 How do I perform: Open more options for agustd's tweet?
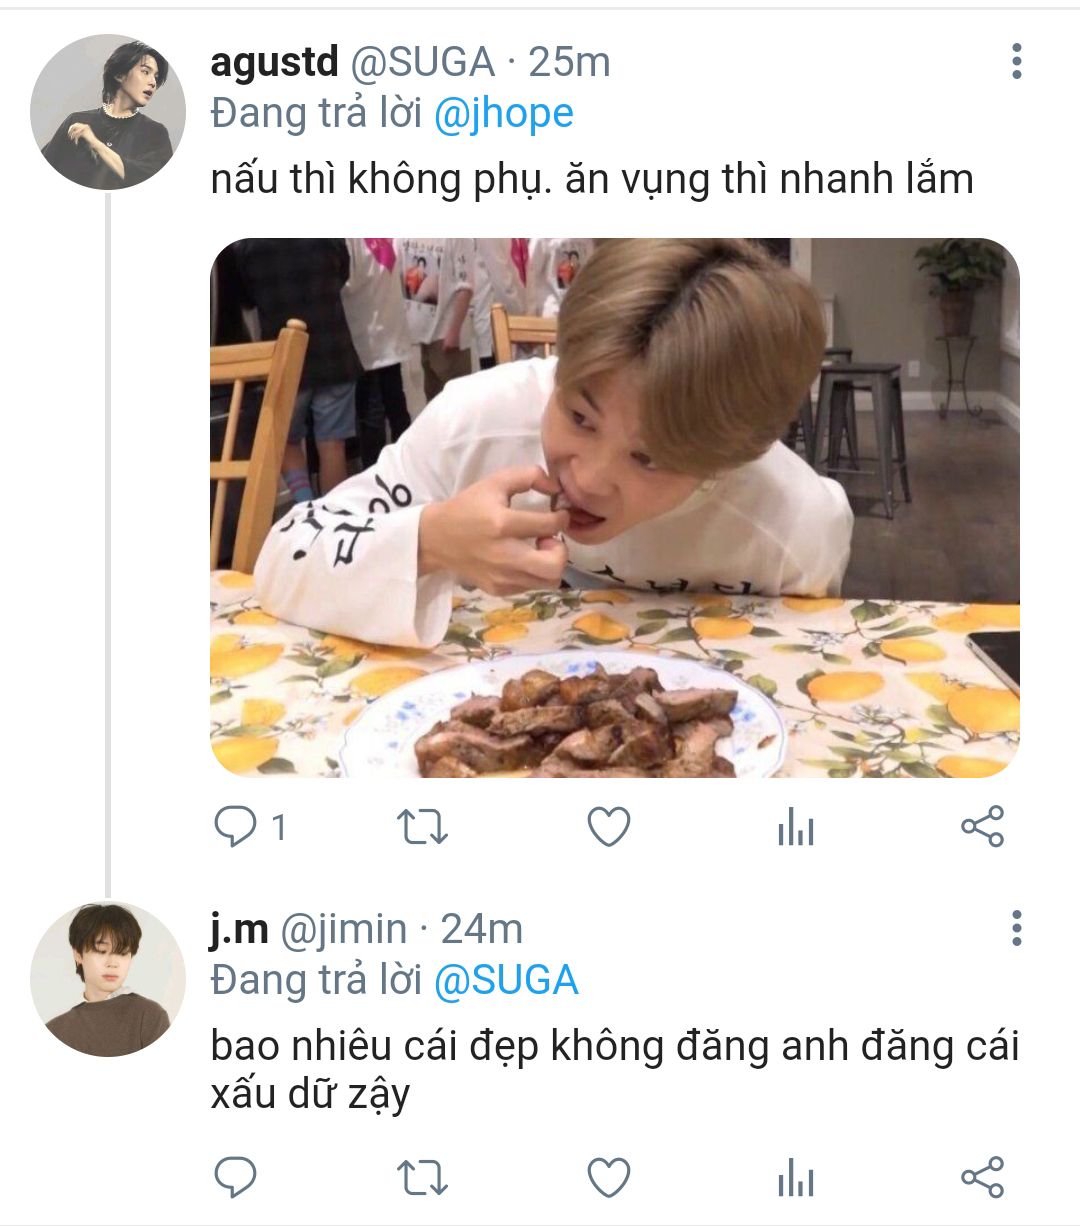[x=1016, y=62]
